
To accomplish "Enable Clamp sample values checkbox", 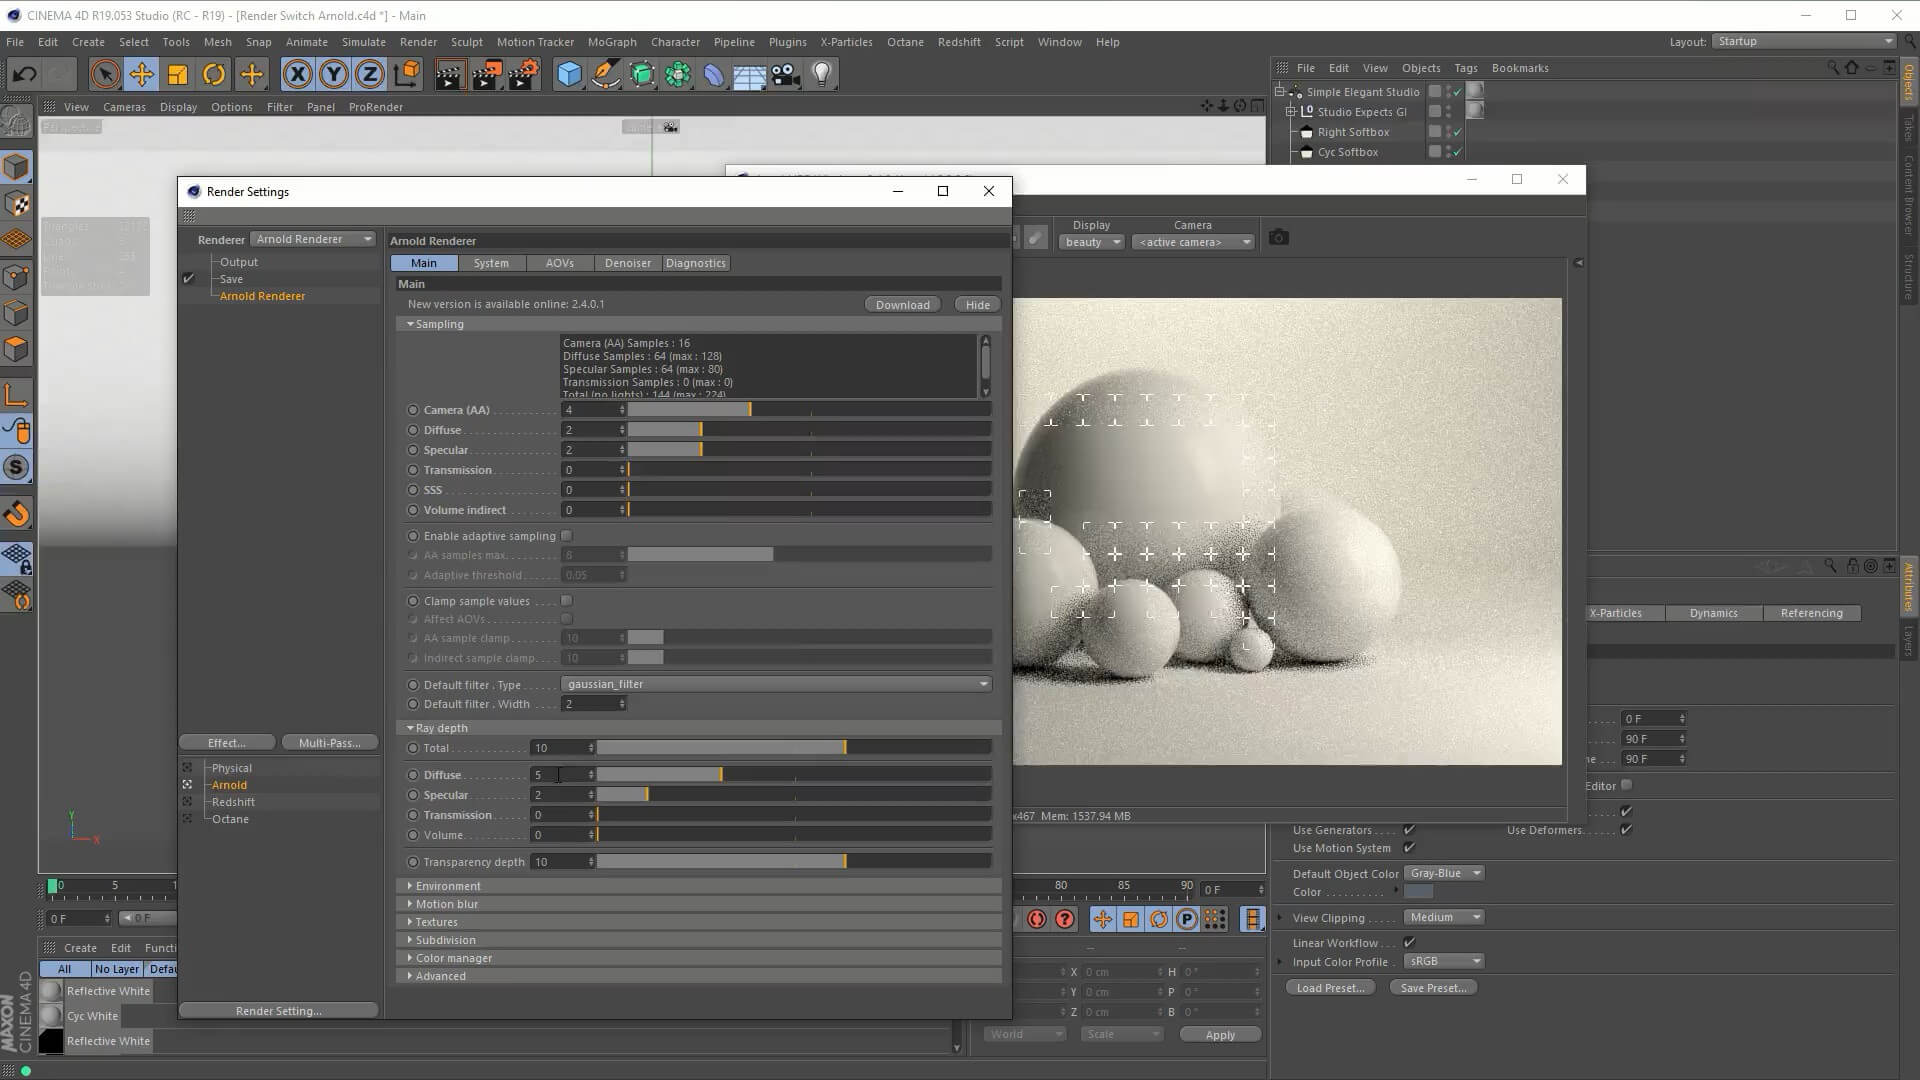I will pyautogui.click(x=567, y=601).
